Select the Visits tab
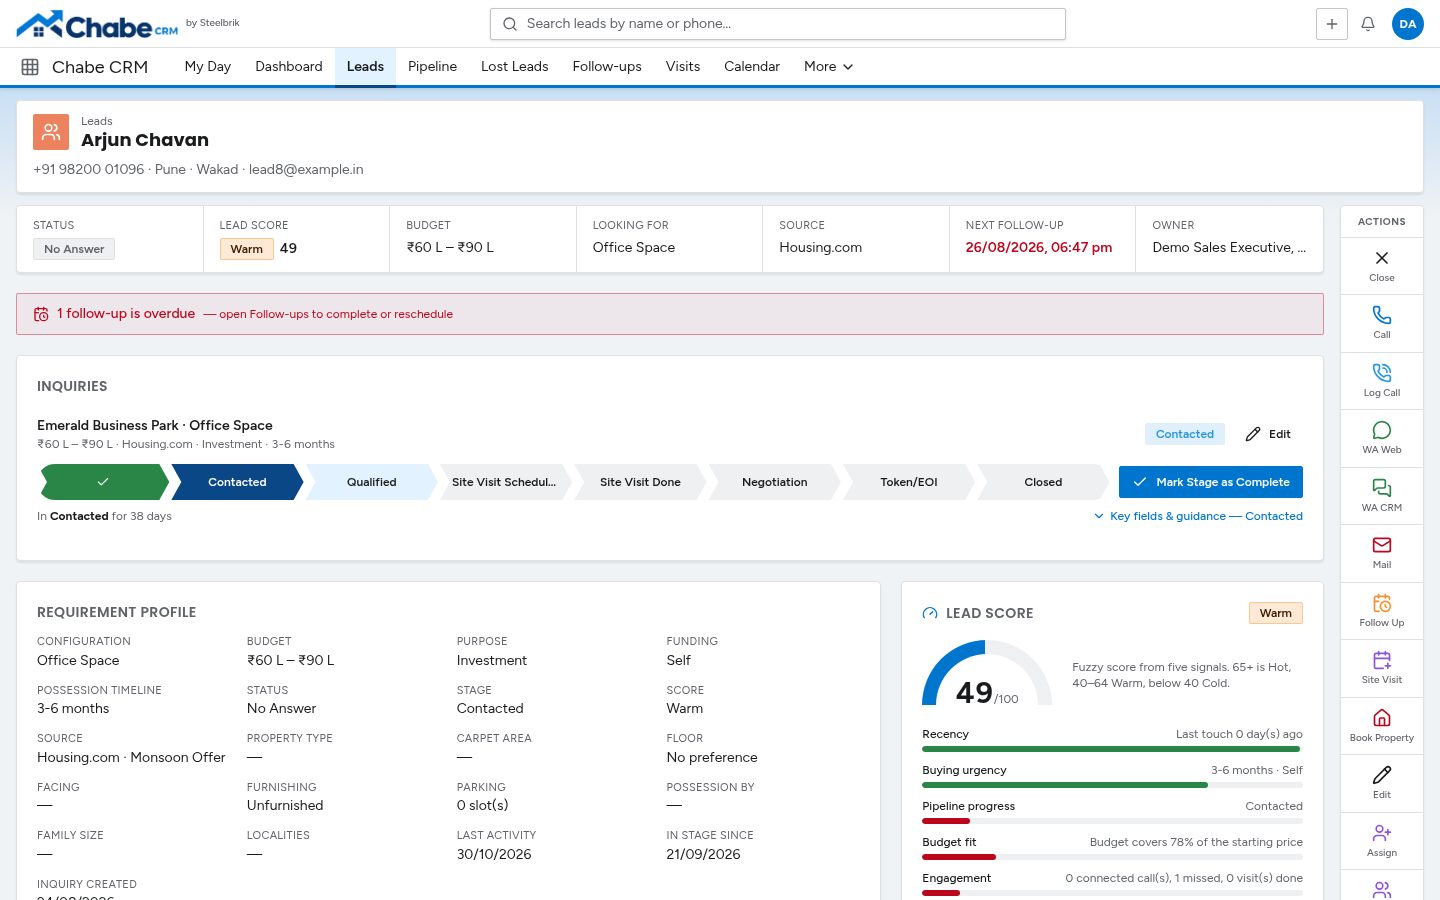 click(683, 67)
